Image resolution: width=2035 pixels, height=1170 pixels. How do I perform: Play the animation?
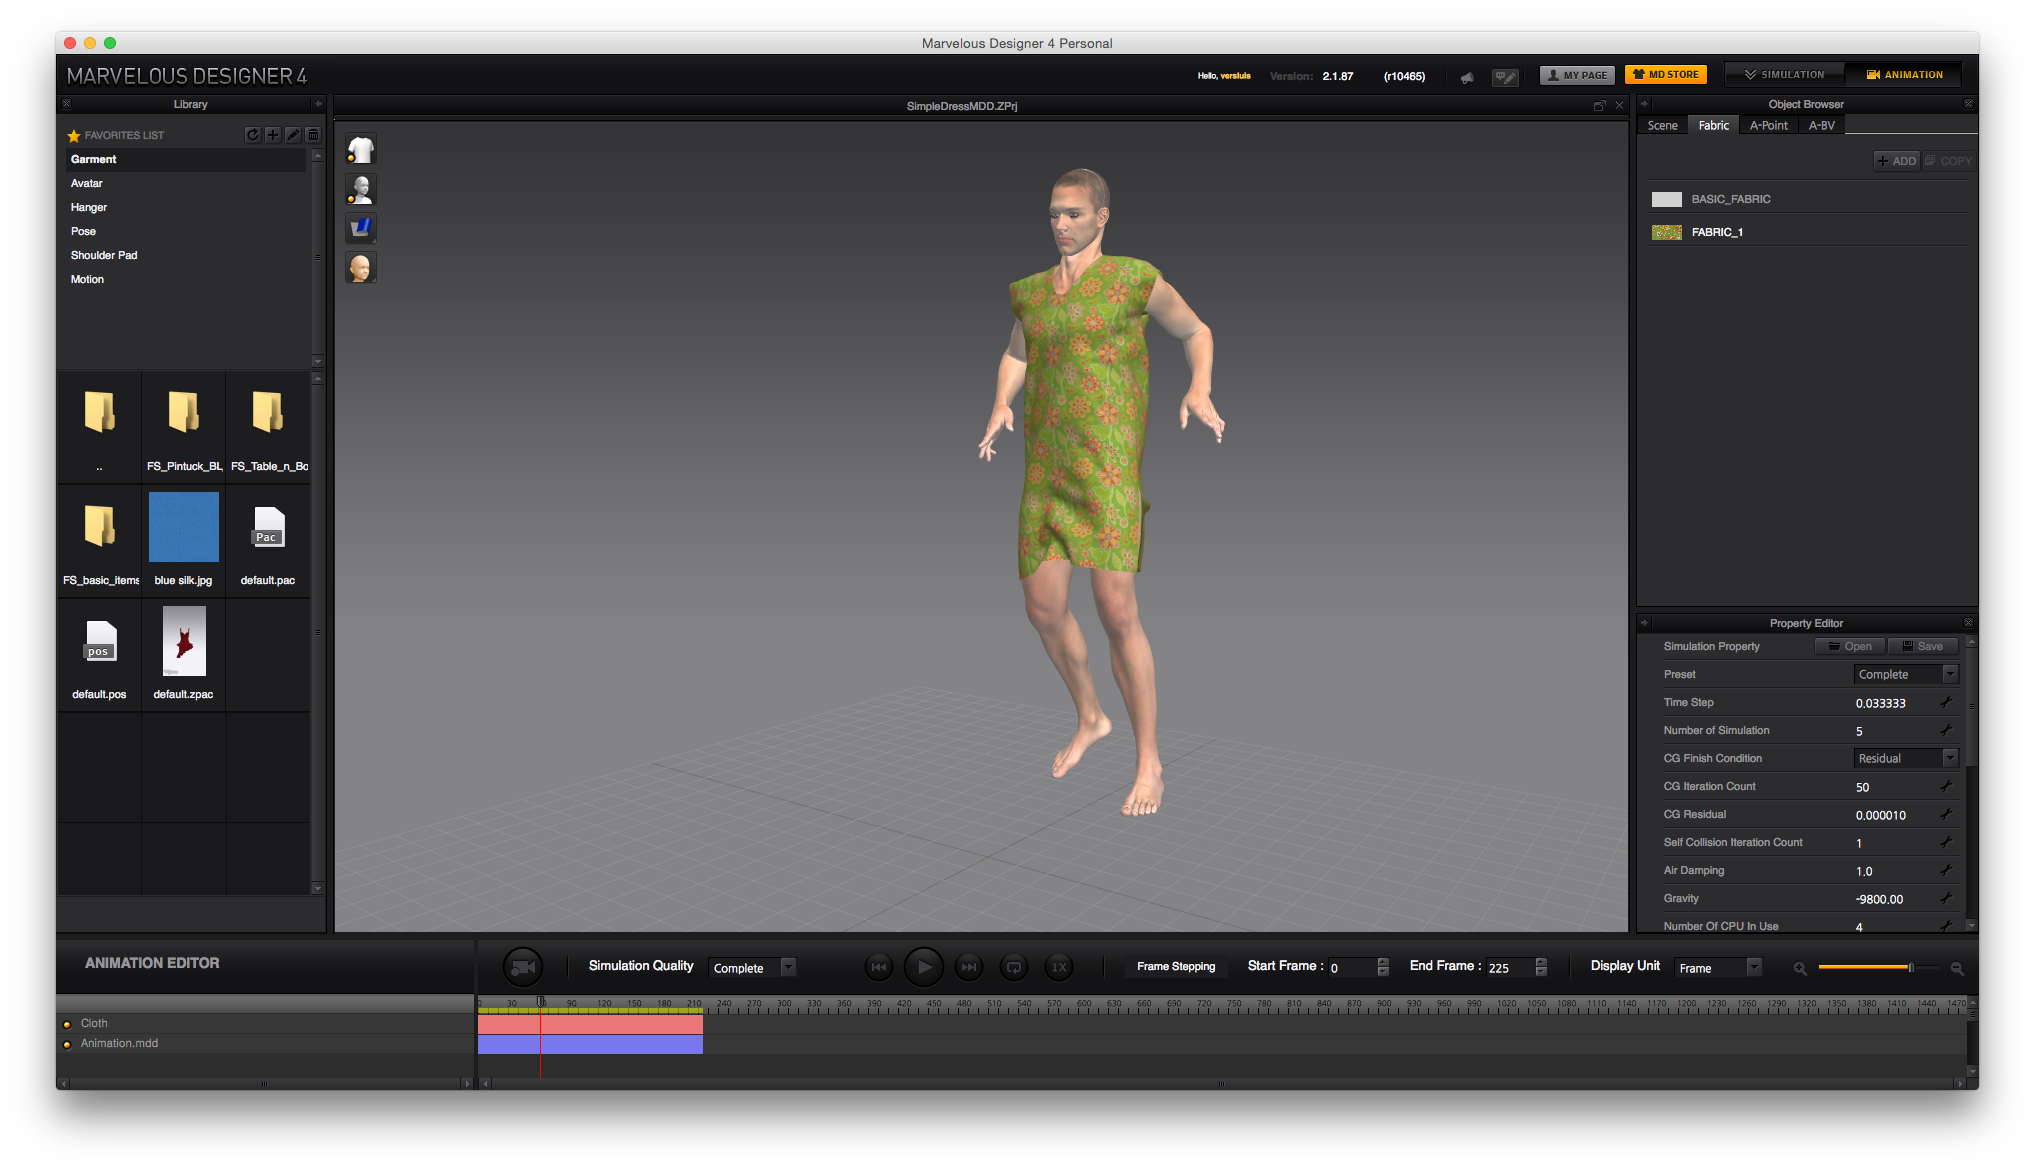coord(924,967)
